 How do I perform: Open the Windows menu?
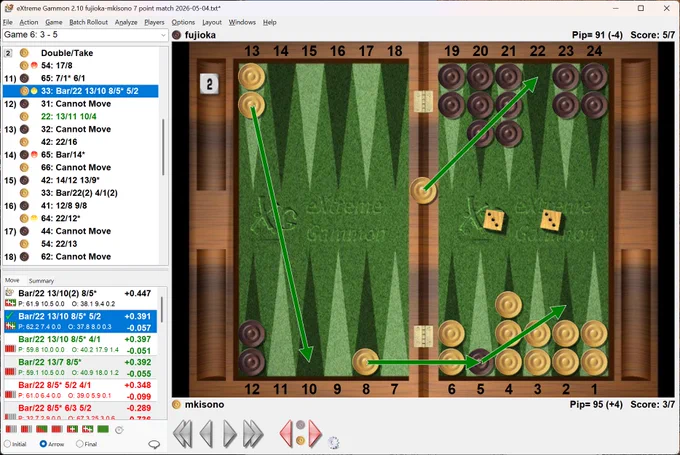pyautogui.click(x=242, y=22)
